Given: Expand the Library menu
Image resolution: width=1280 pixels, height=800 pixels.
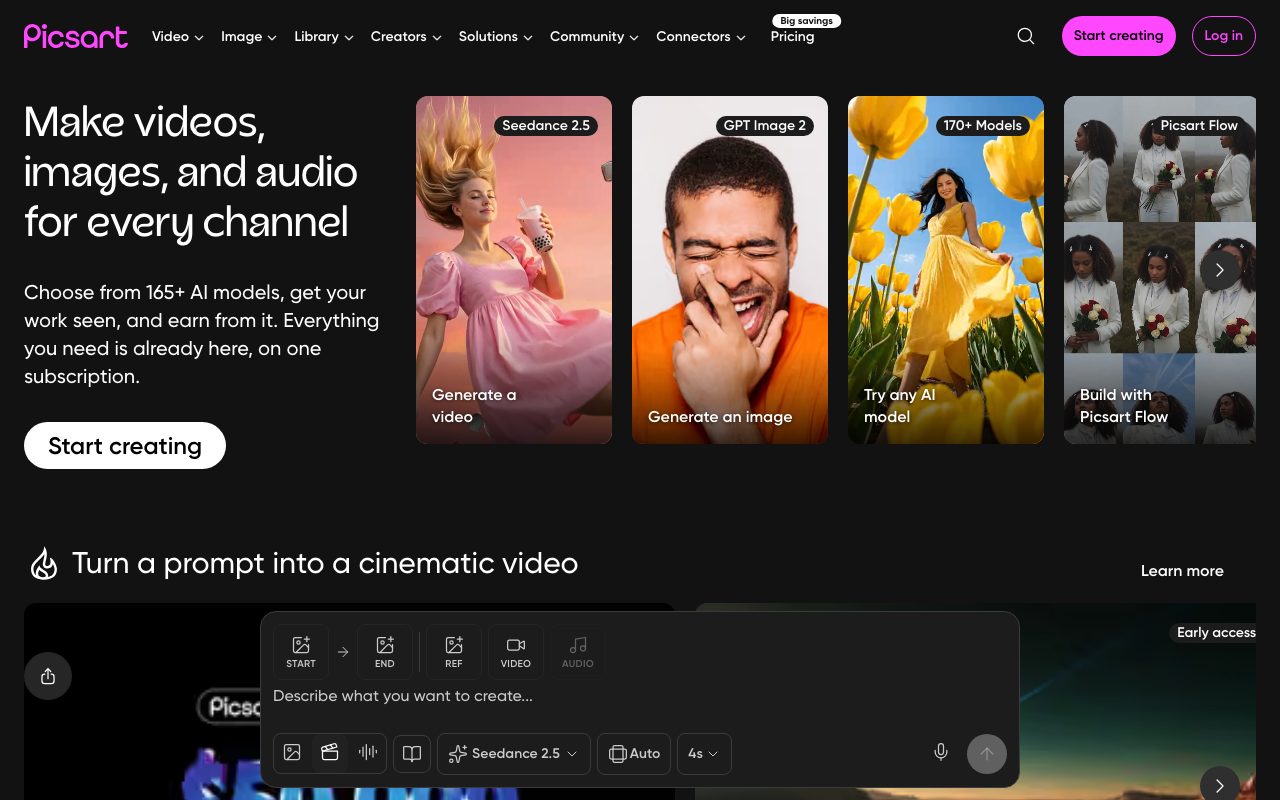Looking at the screenshot, I should pyautogui.click(x=324, y=36).
